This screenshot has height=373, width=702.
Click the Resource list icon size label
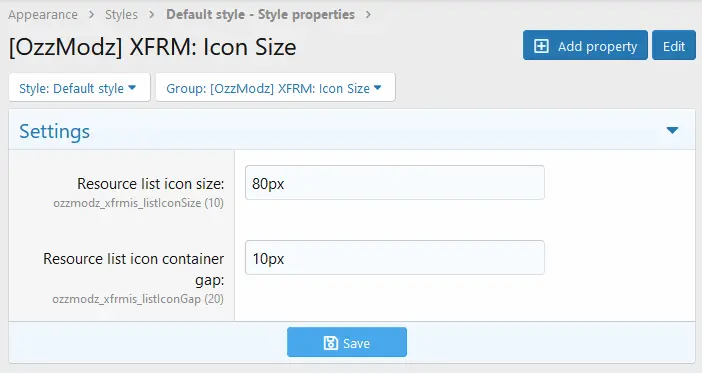(150, 184)
